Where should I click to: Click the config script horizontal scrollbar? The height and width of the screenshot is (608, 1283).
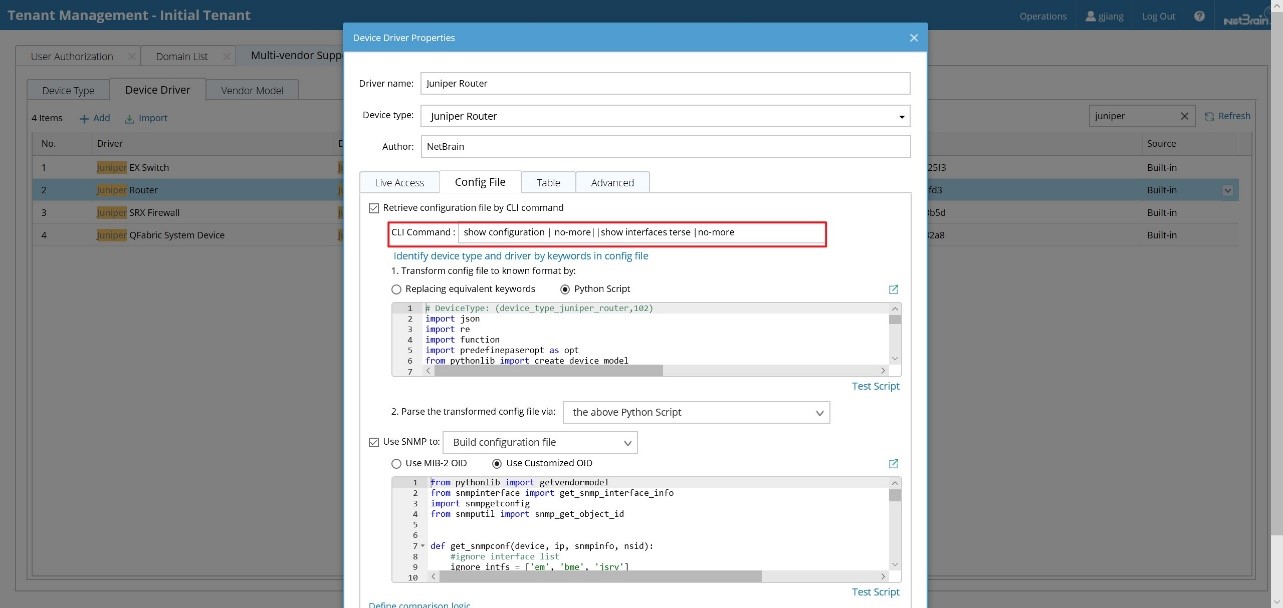[x=548, y=370]
